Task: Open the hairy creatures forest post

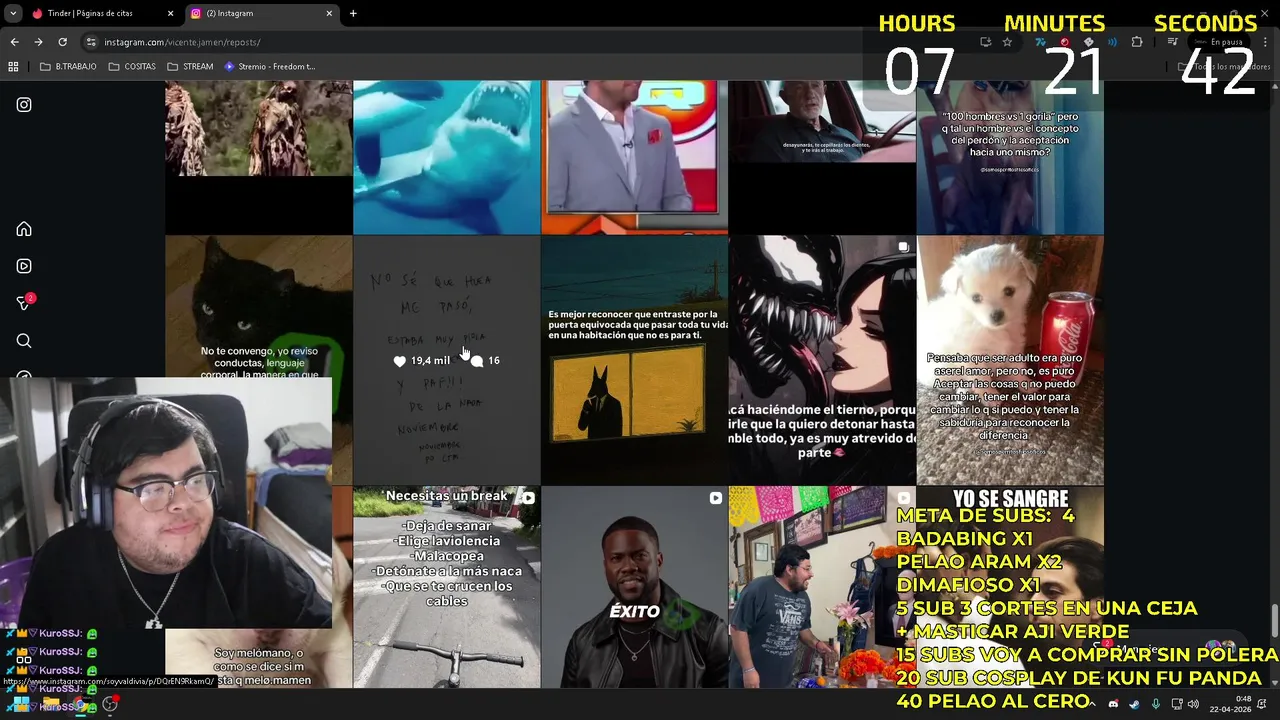Action: tap(258, 157)
